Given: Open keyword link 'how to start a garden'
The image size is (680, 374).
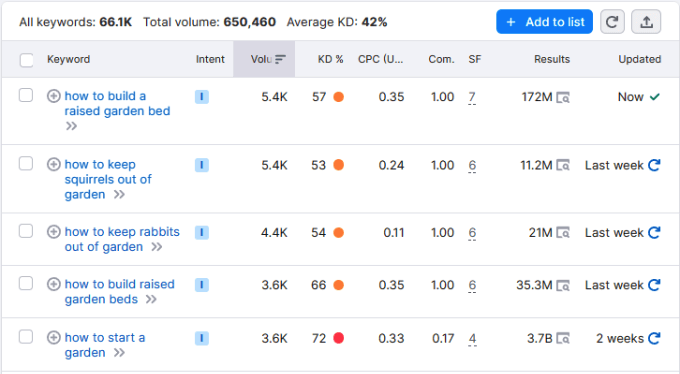Looking at the screenshot, I should point(105,345).
